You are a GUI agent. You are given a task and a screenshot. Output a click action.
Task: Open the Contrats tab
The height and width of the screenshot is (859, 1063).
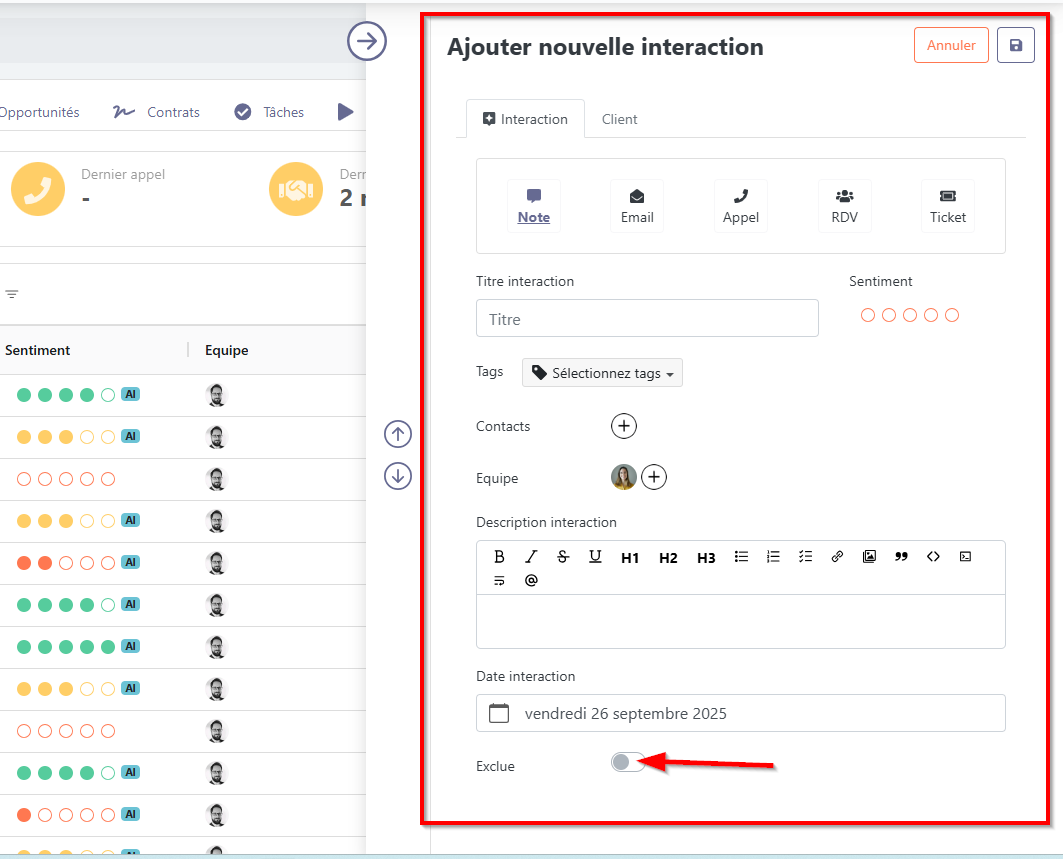pos(173,112)
